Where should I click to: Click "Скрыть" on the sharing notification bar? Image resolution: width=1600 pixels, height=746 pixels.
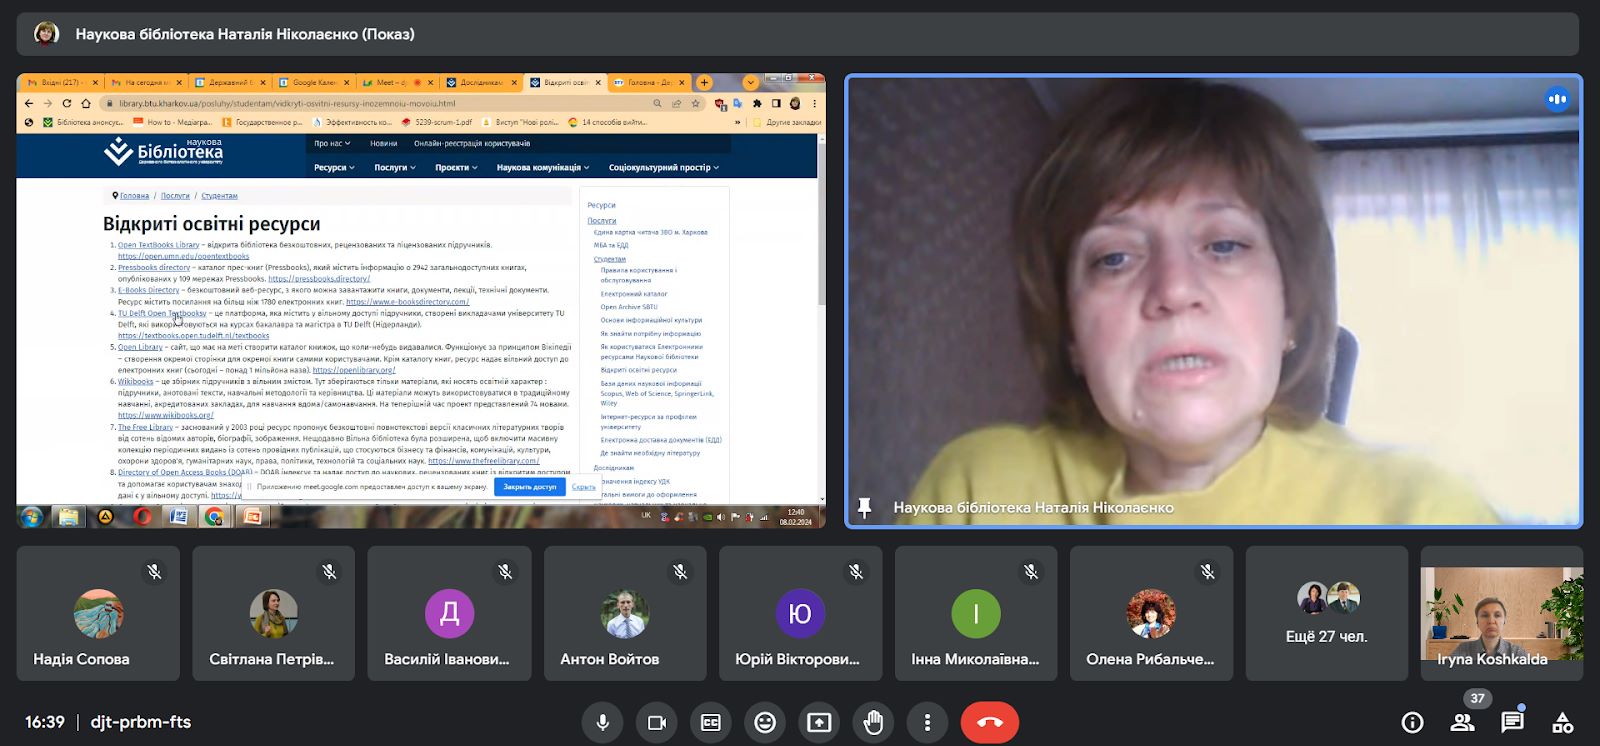click(x=584, y=487)
